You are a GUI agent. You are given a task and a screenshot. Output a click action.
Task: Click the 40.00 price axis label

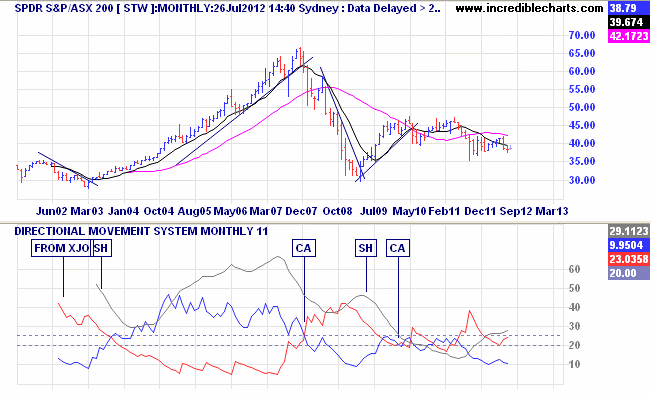coord(582,143)
